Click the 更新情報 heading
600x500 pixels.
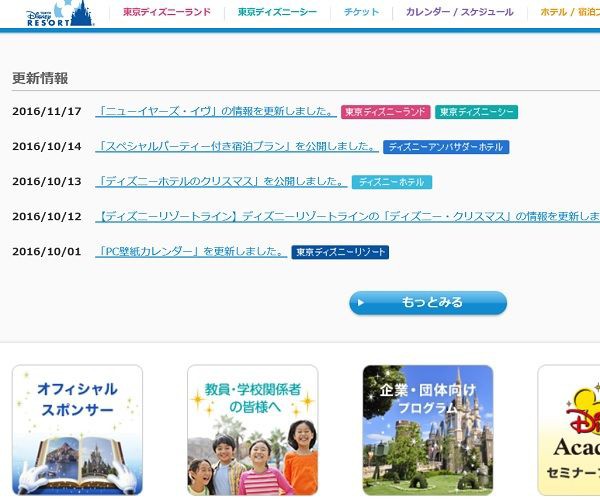[40, 78]
